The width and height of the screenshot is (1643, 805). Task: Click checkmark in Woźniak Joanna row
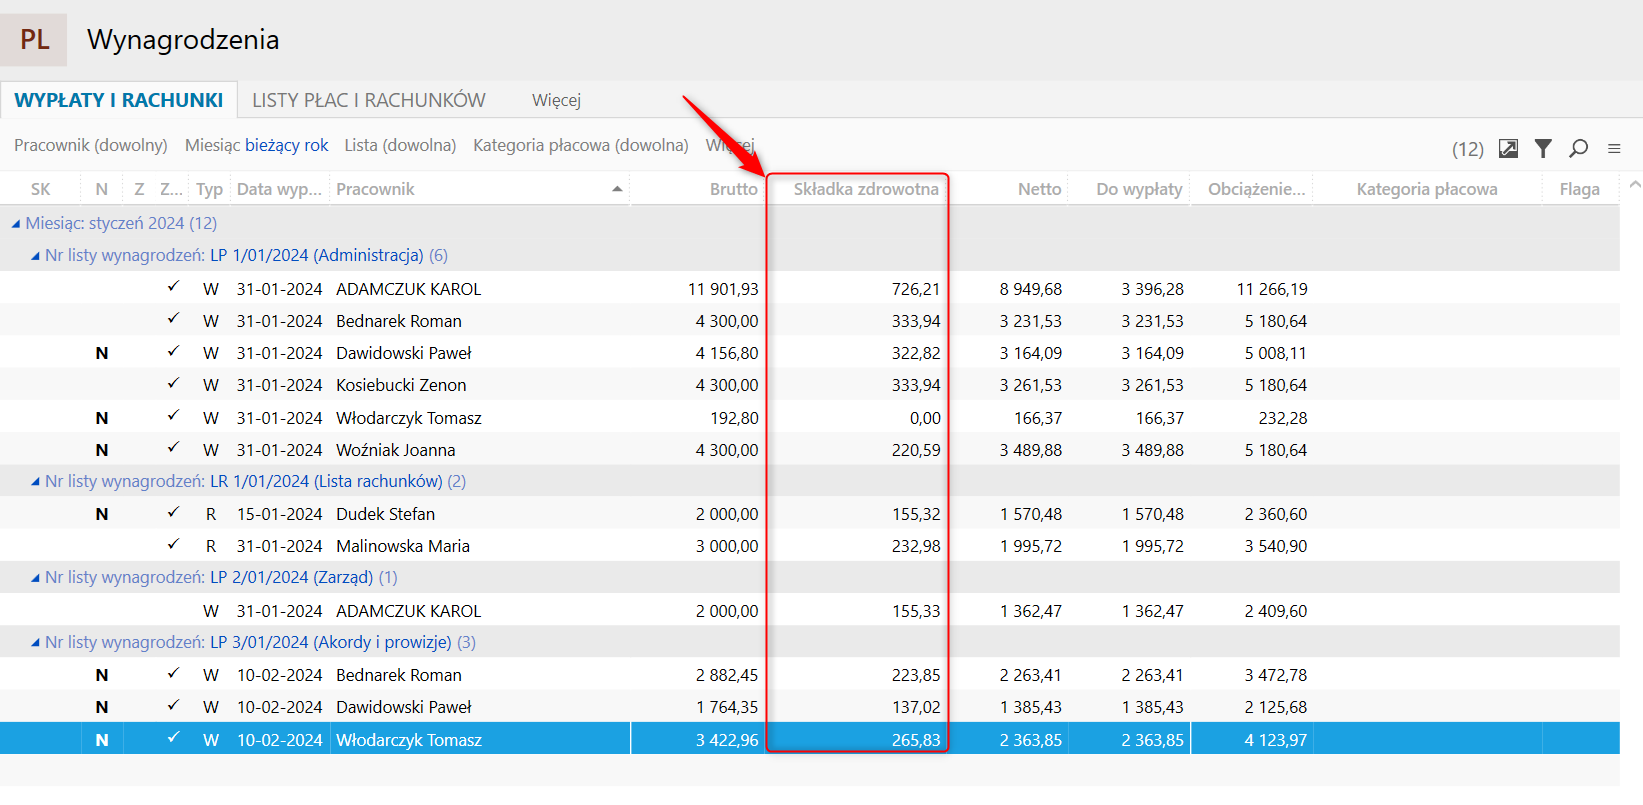coord(173,449)
